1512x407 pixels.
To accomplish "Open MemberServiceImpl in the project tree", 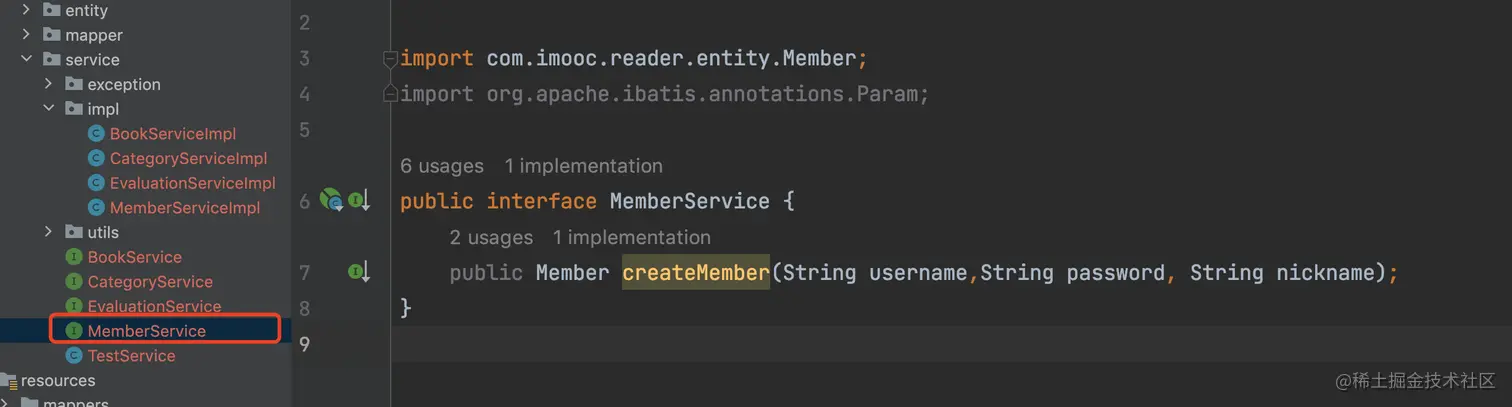I will pos(185,207).
